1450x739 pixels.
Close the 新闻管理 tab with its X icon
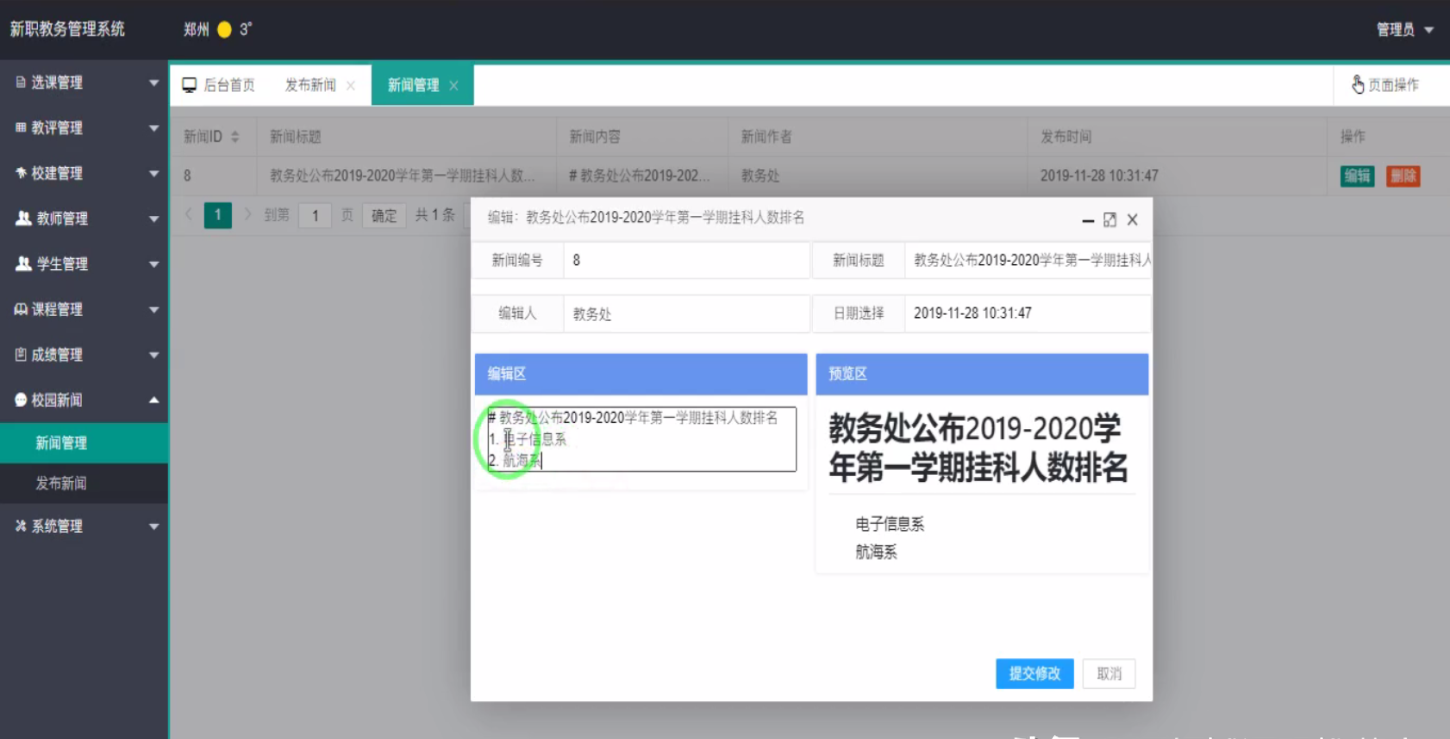click(454, 86)
